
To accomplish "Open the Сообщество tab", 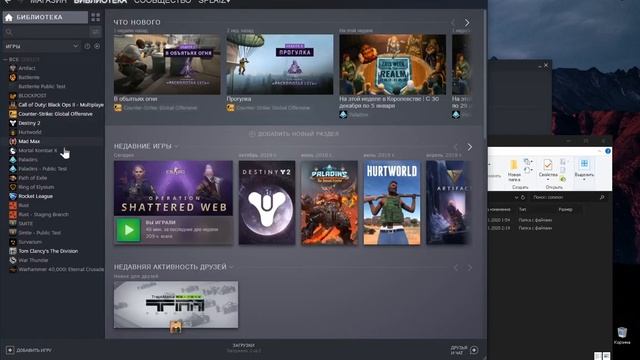I will pos(162,2).
